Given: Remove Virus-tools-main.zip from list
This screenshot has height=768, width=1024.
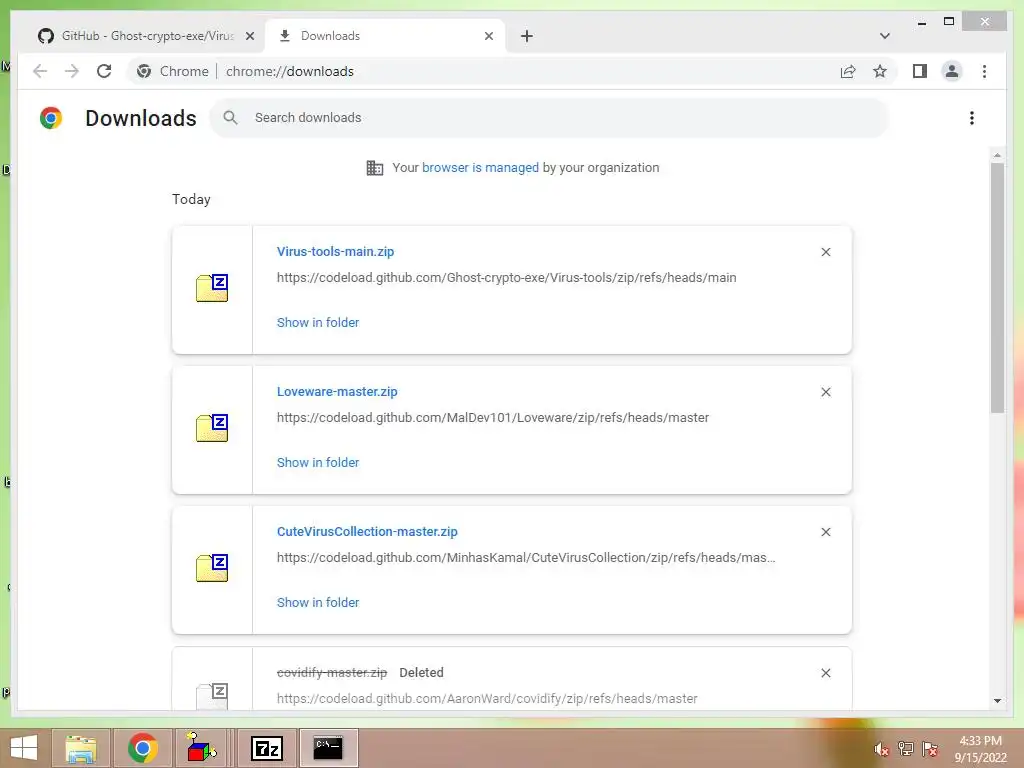Looking at the screenshot, I should pyautogui.click(x=825, y=252).
